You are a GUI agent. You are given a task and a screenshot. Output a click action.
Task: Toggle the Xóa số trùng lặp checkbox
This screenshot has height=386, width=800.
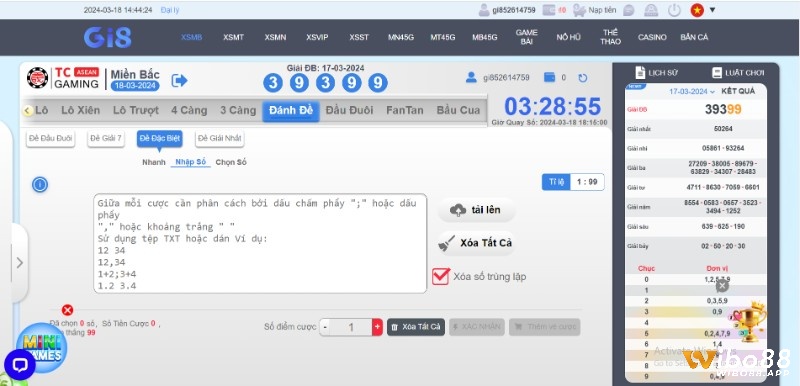[x=440, y=276]
